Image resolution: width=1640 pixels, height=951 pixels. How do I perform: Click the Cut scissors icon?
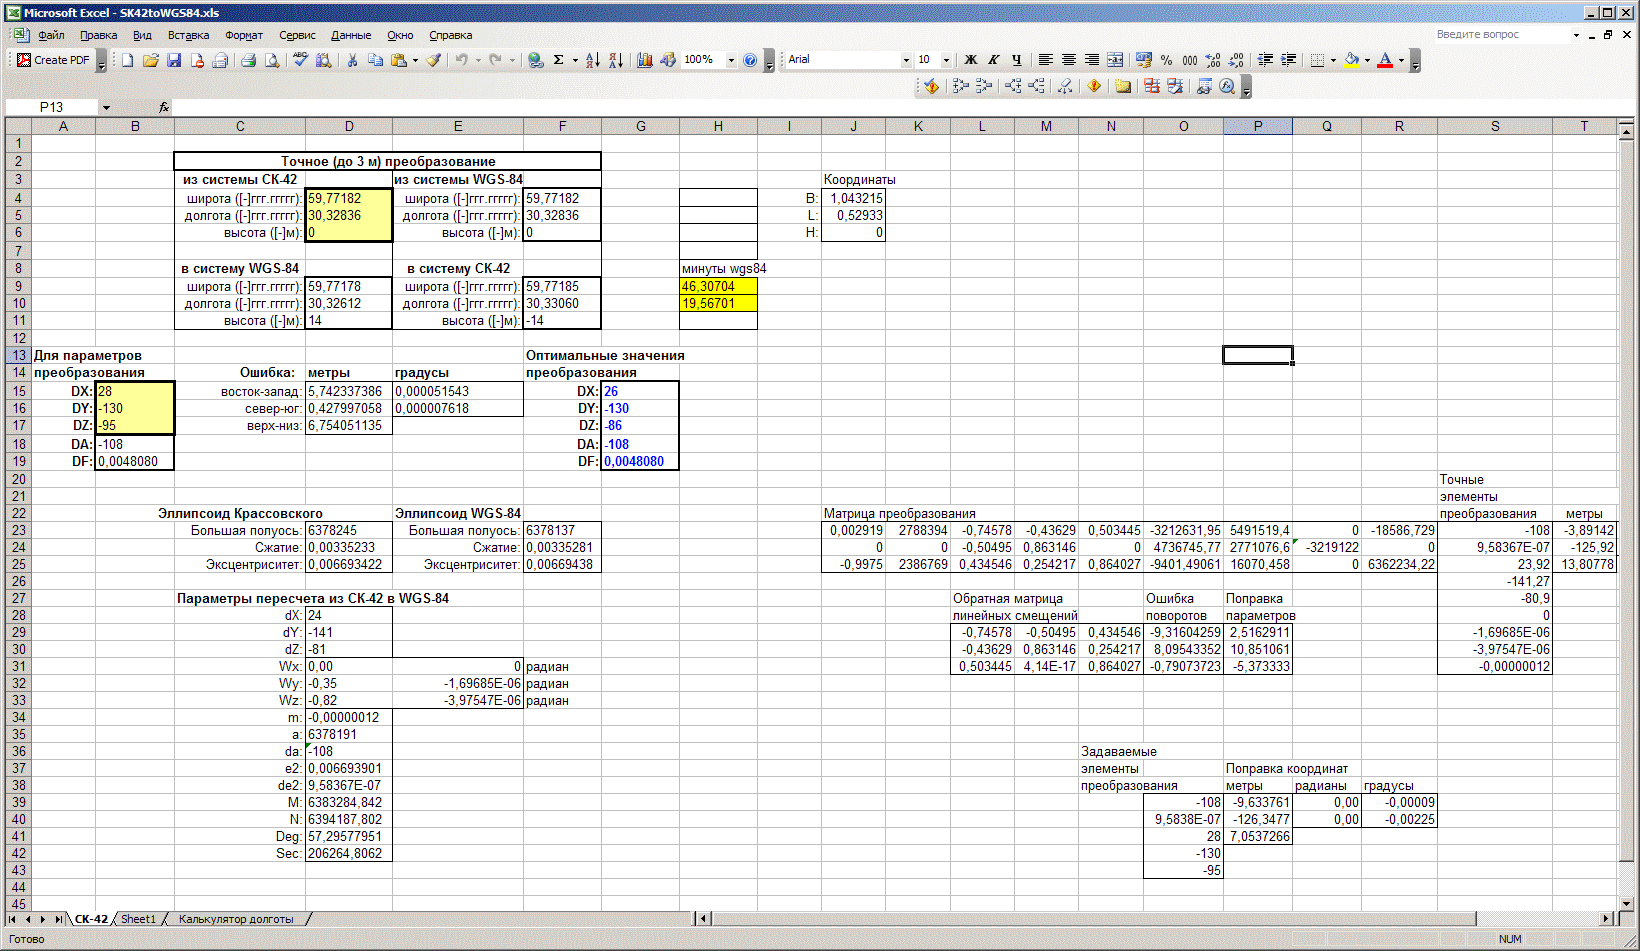click(x=352, y=60)
